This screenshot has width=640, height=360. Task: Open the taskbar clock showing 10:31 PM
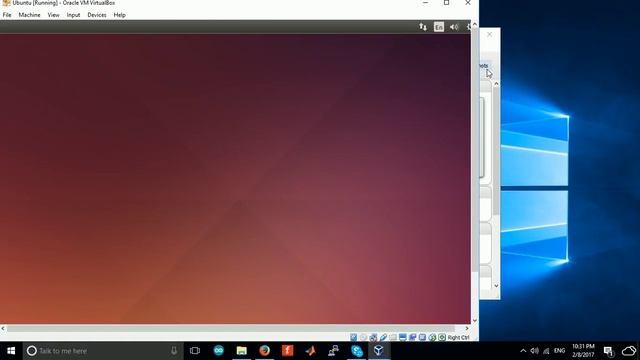(x=583, y=351)
